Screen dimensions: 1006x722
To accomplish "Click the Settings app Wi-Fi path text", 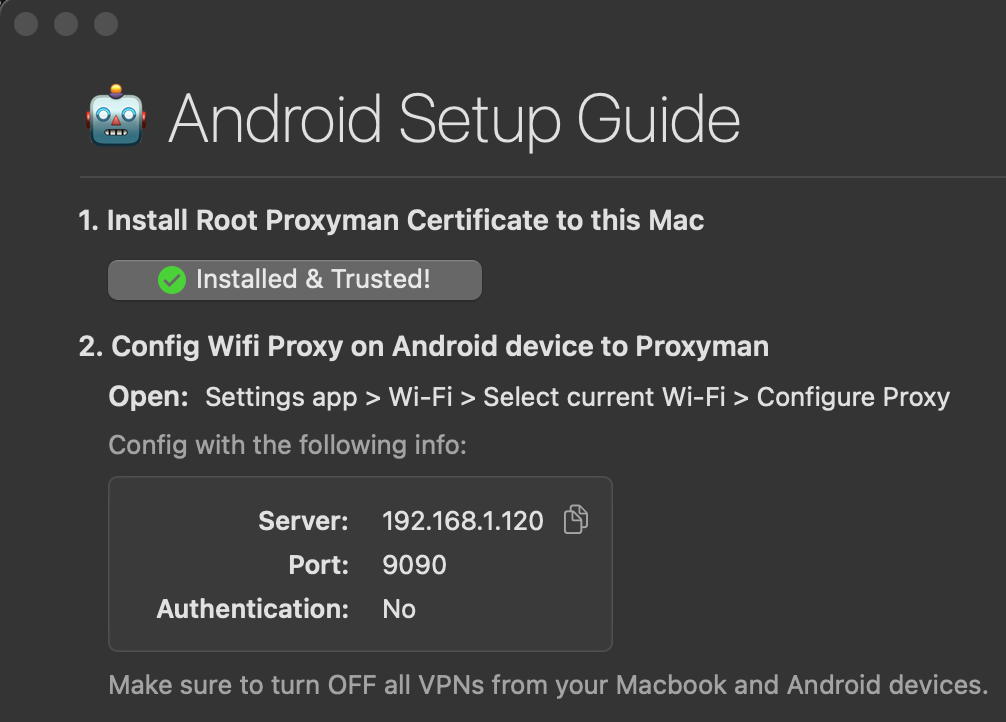I will pyautogui.click(x=577, y=397).
